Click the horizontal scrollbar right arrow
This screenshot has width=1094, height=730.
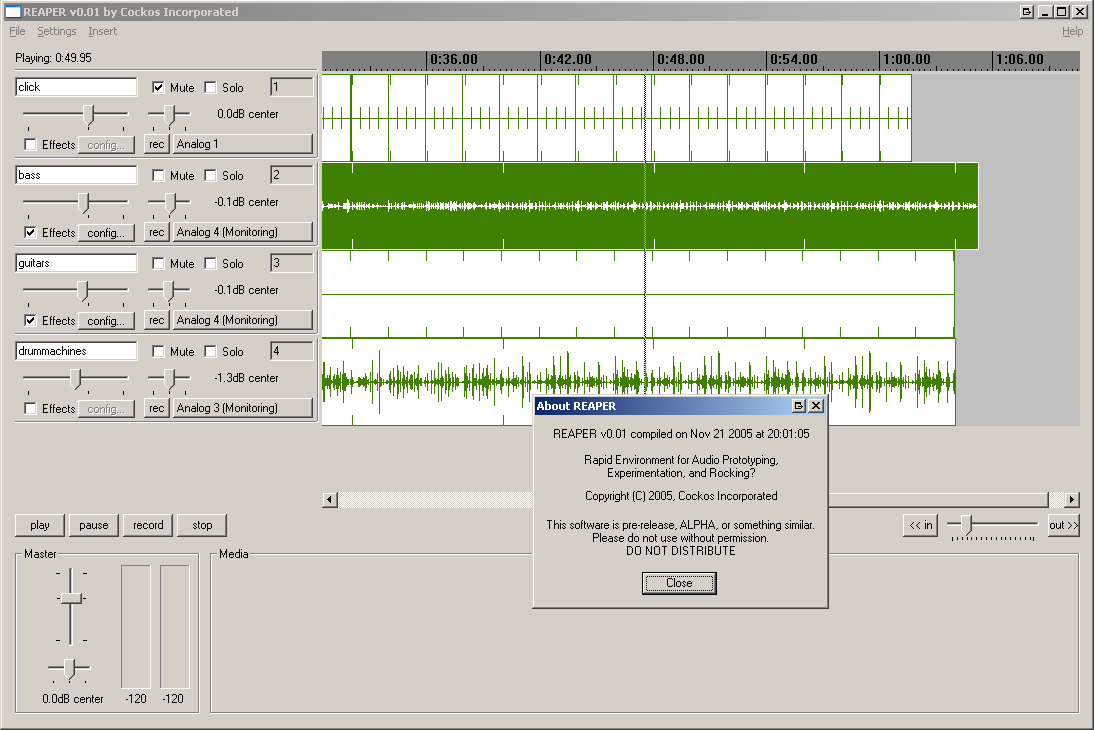coord(1072,500)
